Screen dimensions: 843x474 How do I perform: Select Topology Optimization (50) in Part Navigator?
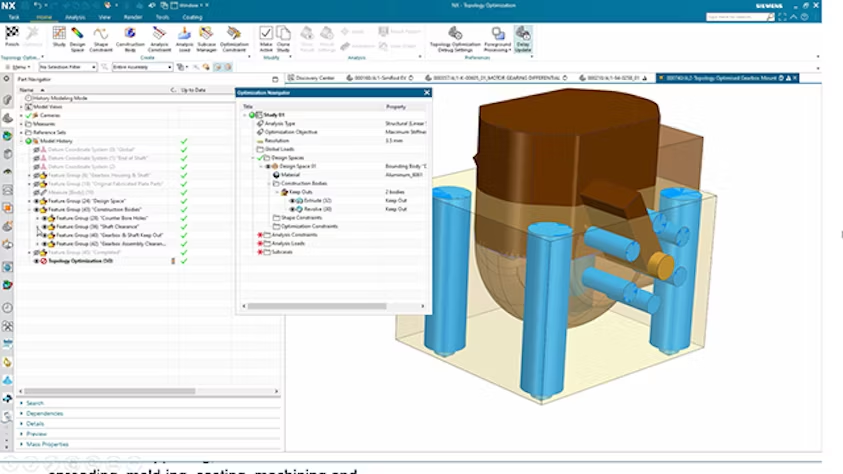point(81,261)
